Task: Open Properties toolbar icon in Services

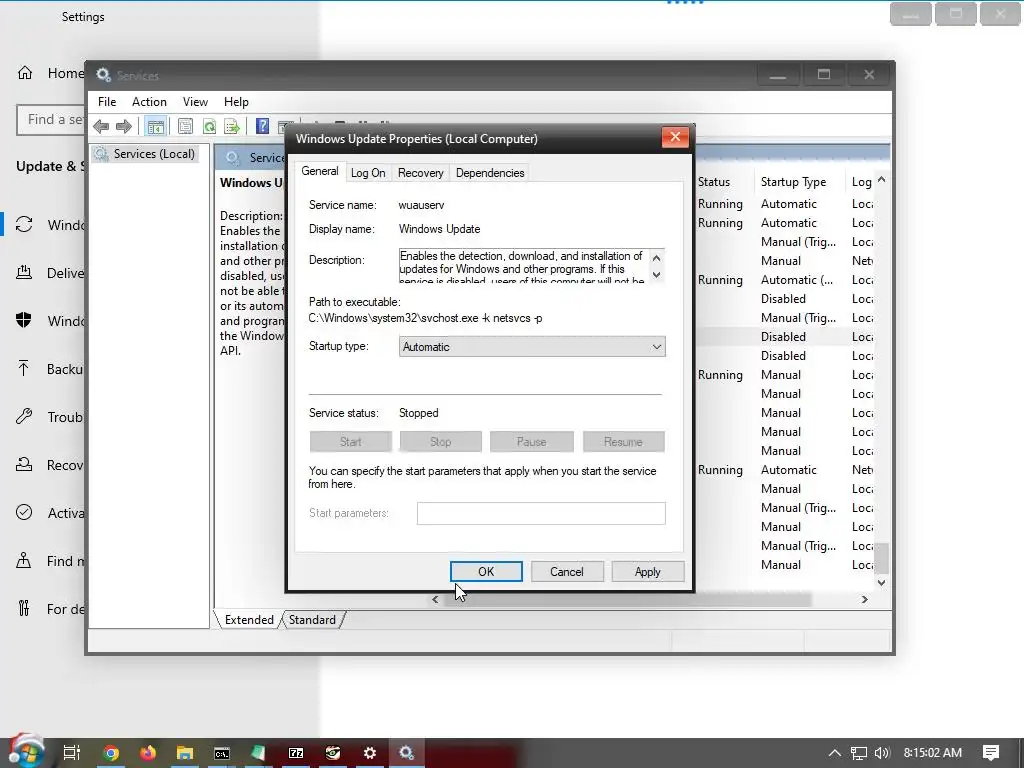Action: coord(185,126)
